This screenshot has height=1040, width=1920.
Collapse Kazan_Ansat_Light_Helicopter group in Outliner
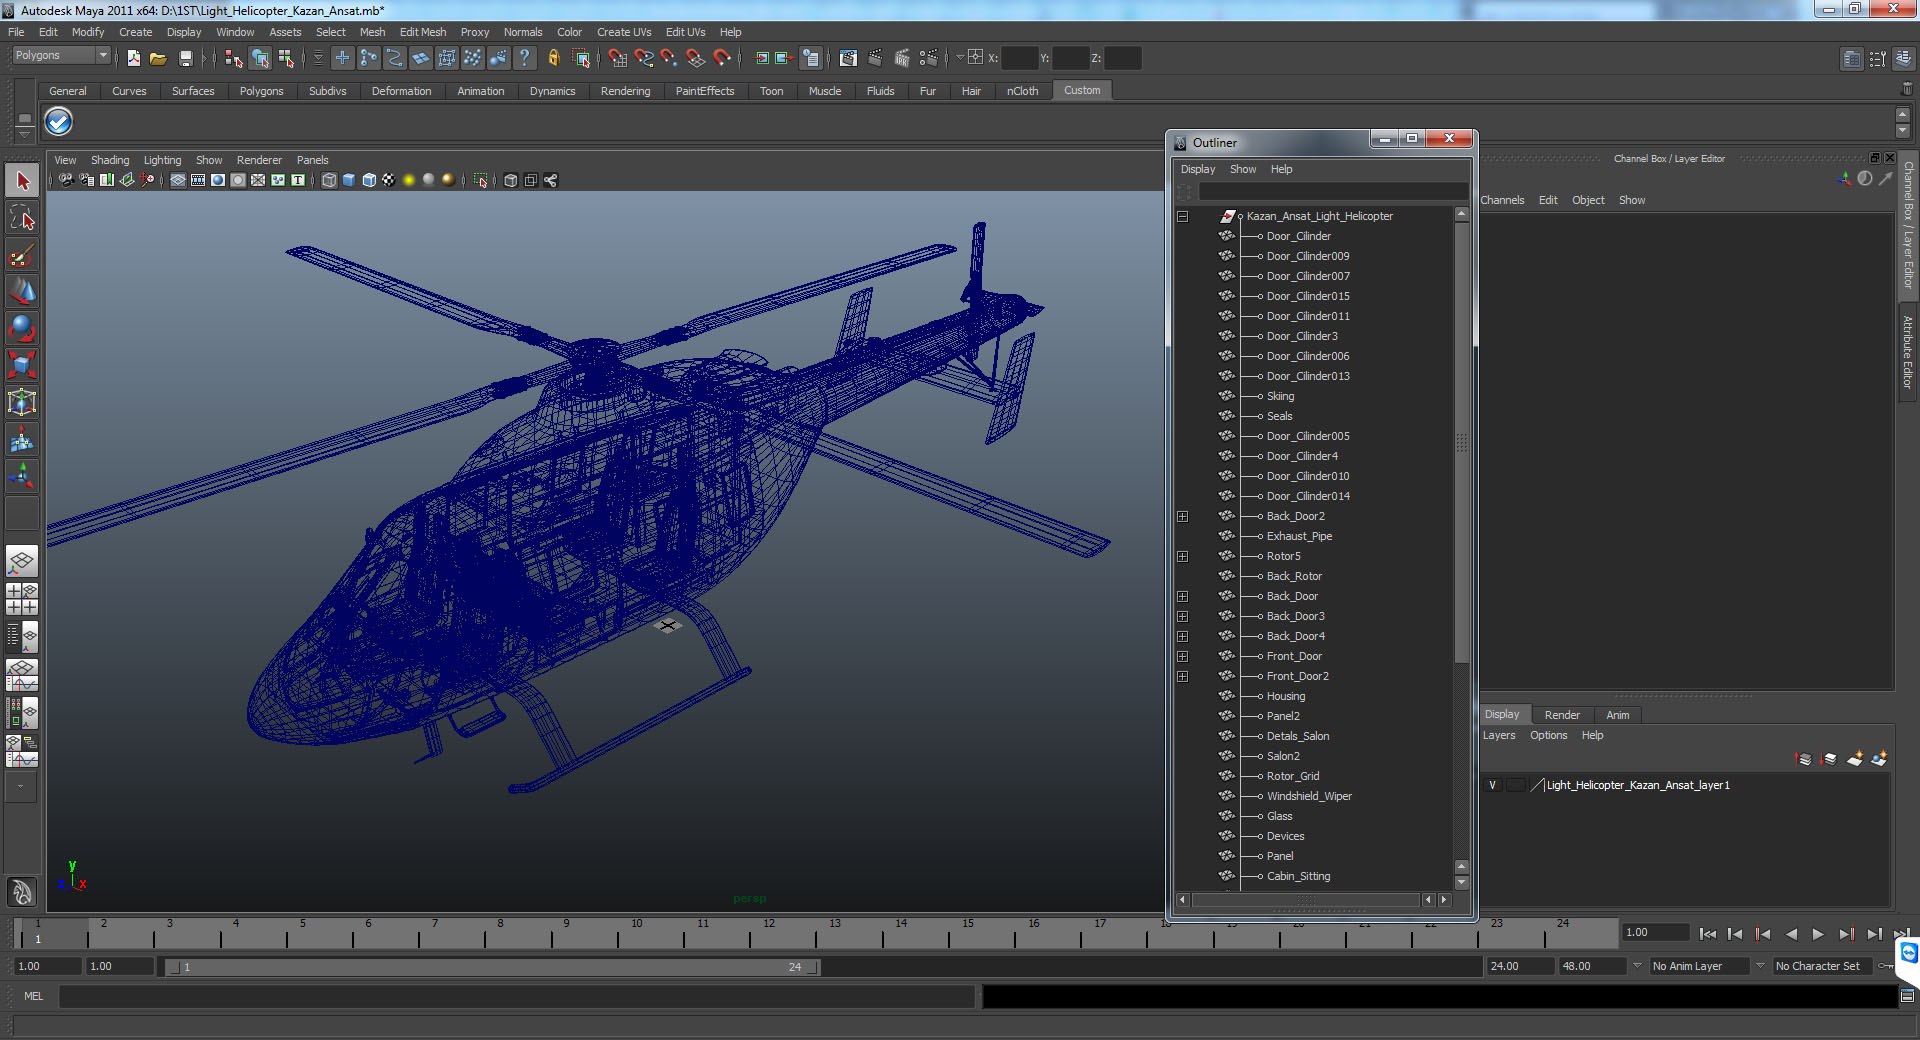(1182, 216)
